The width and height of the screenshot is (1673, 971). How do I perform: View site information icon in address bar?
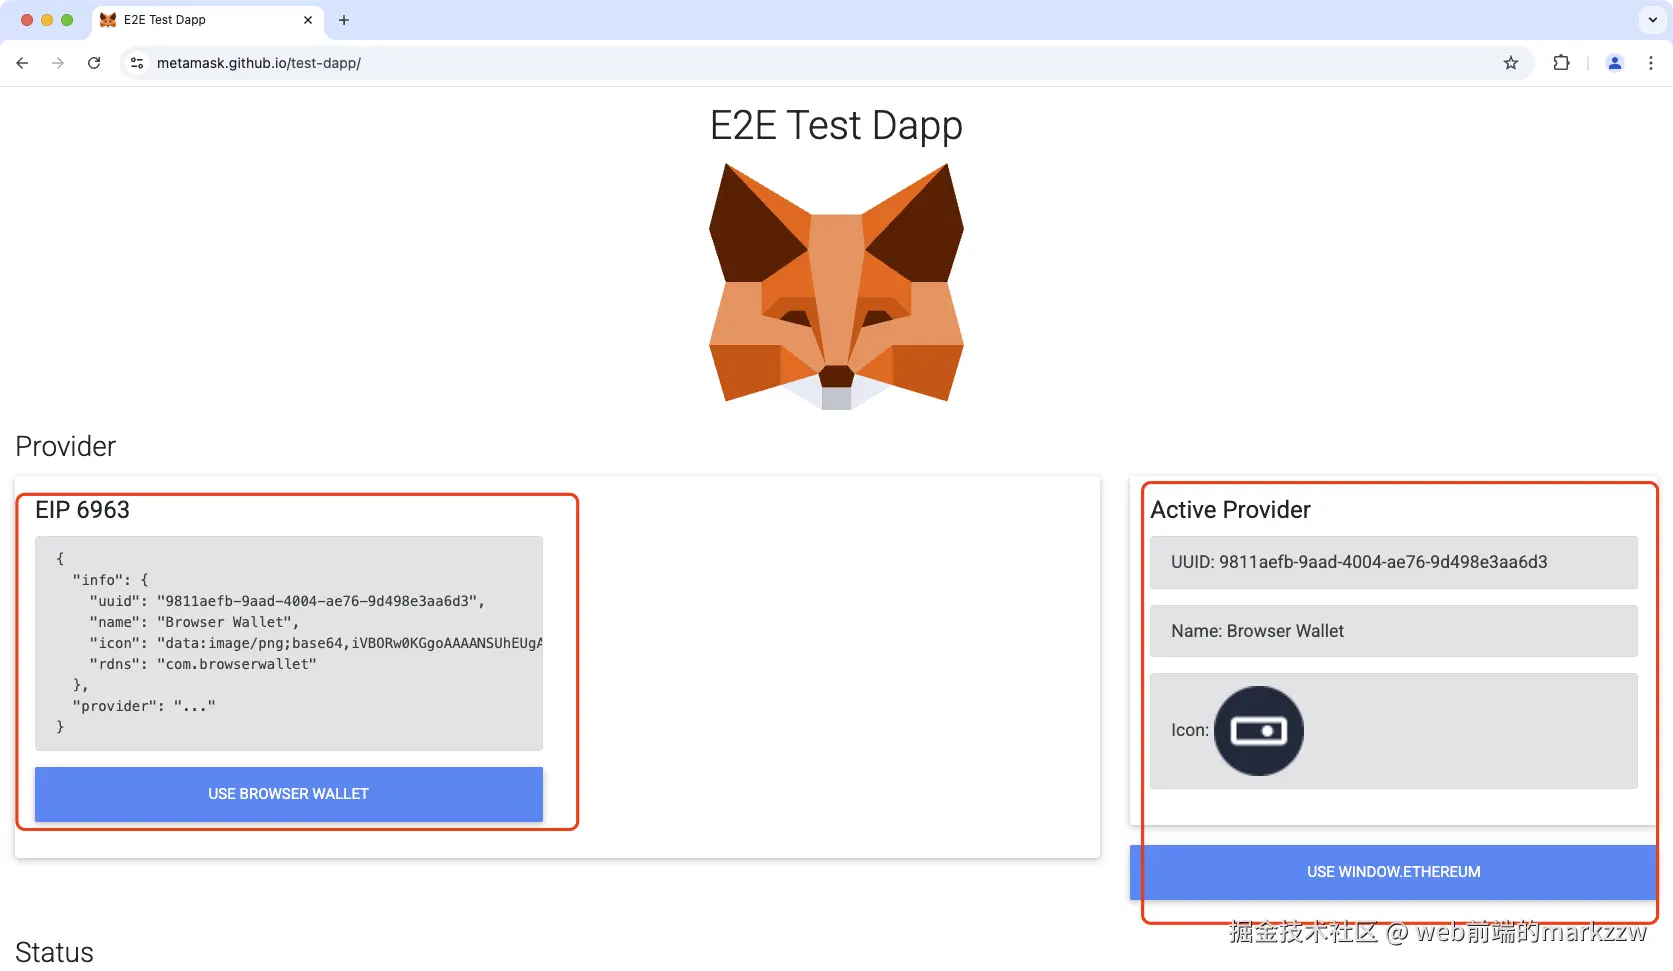(137, 63)
